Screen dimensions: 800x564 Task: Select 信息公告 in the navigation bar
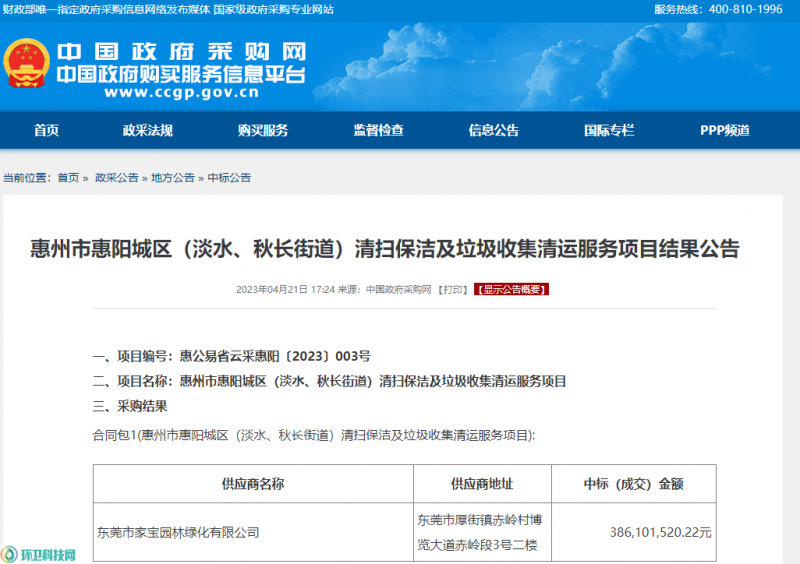point(494,131)
